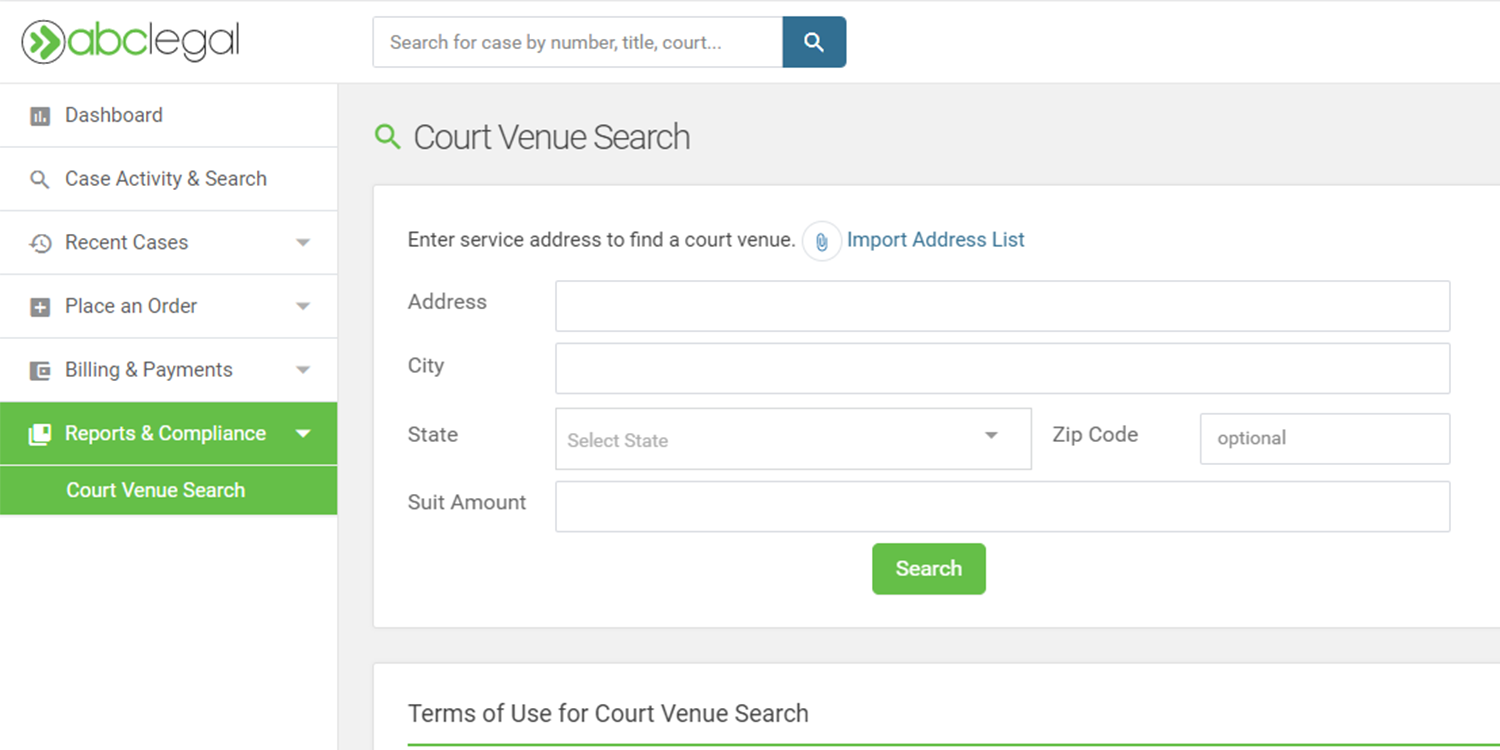Click the Billing & Payments wallet icon
The width and height of the screenshot is (1500, 750).
coord(40,371)
